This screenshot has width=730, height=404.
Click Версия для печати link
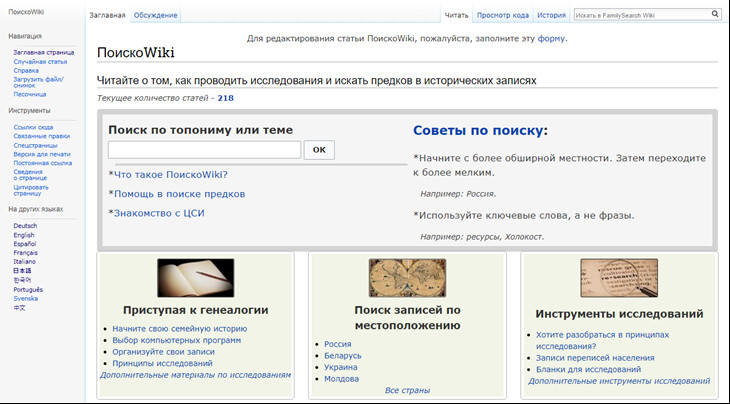[x=42, y=154]
